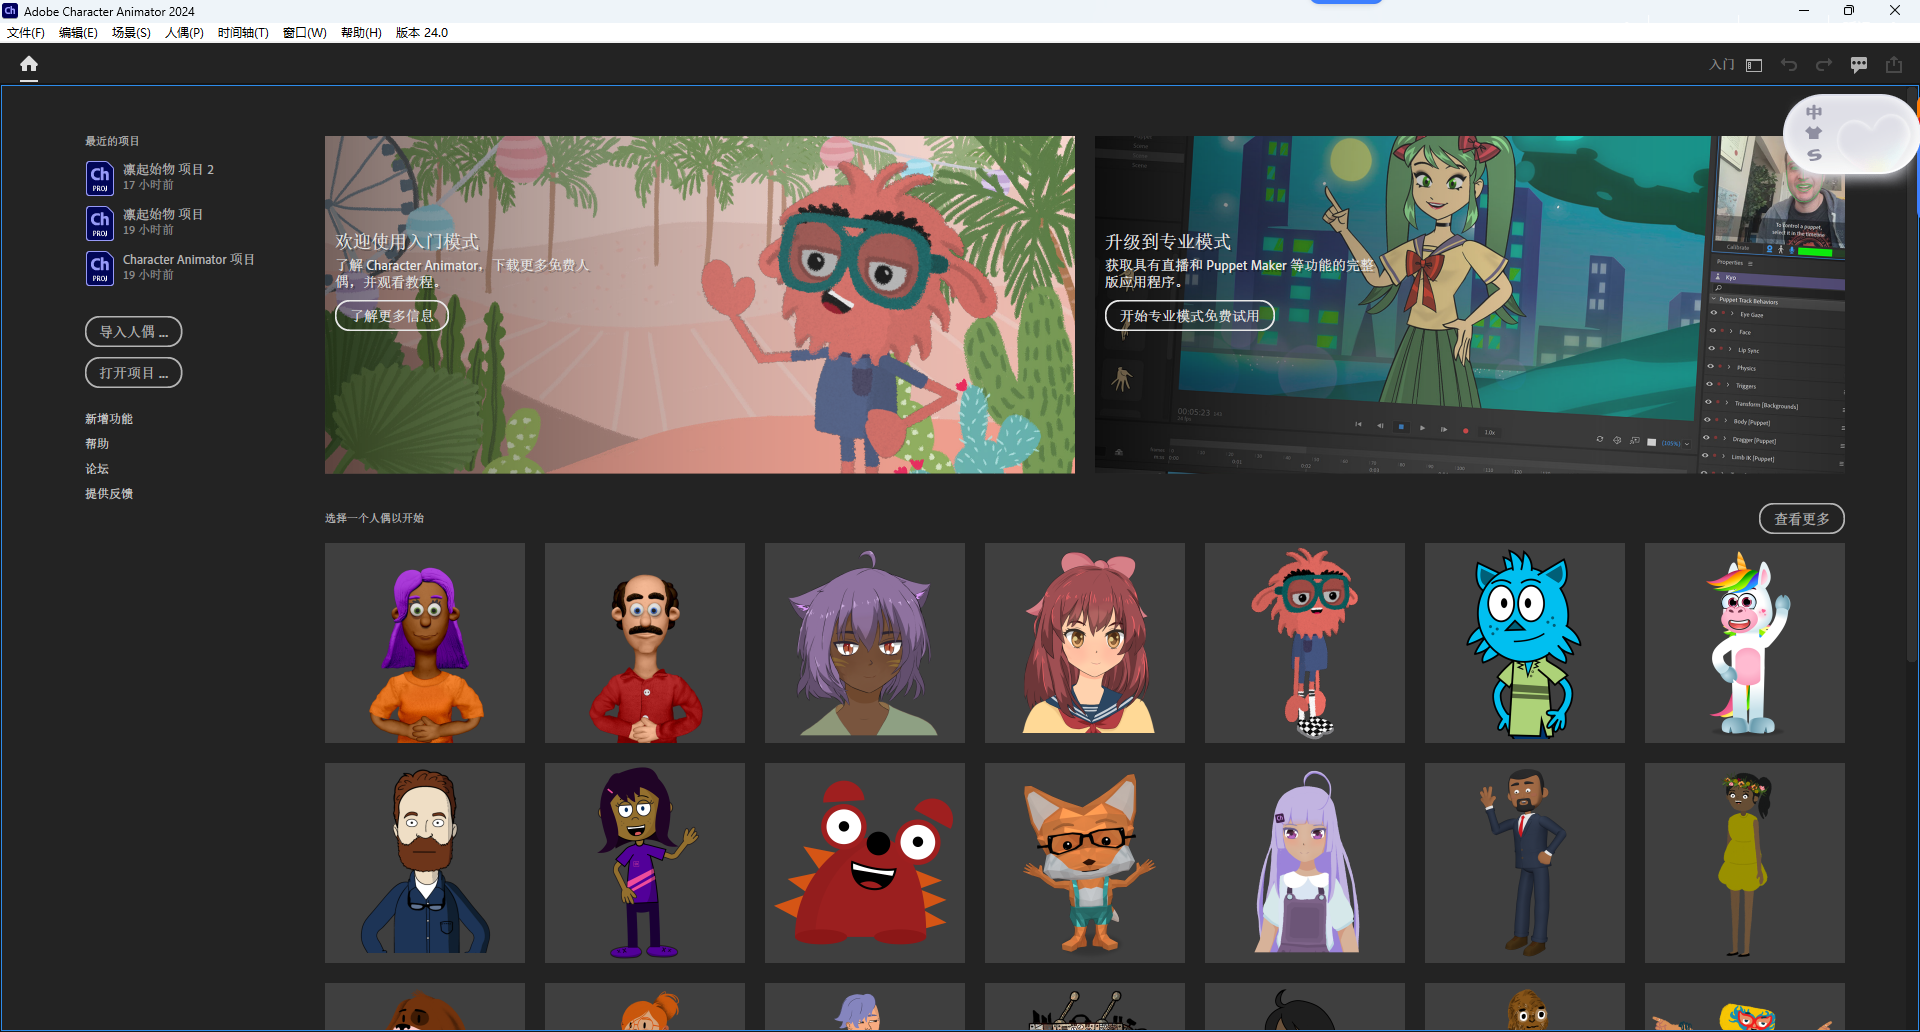This screenshot has width=1920, height=1032.
Task: Click the workspace layout icon beside 入门
Action: (1753, 64)
